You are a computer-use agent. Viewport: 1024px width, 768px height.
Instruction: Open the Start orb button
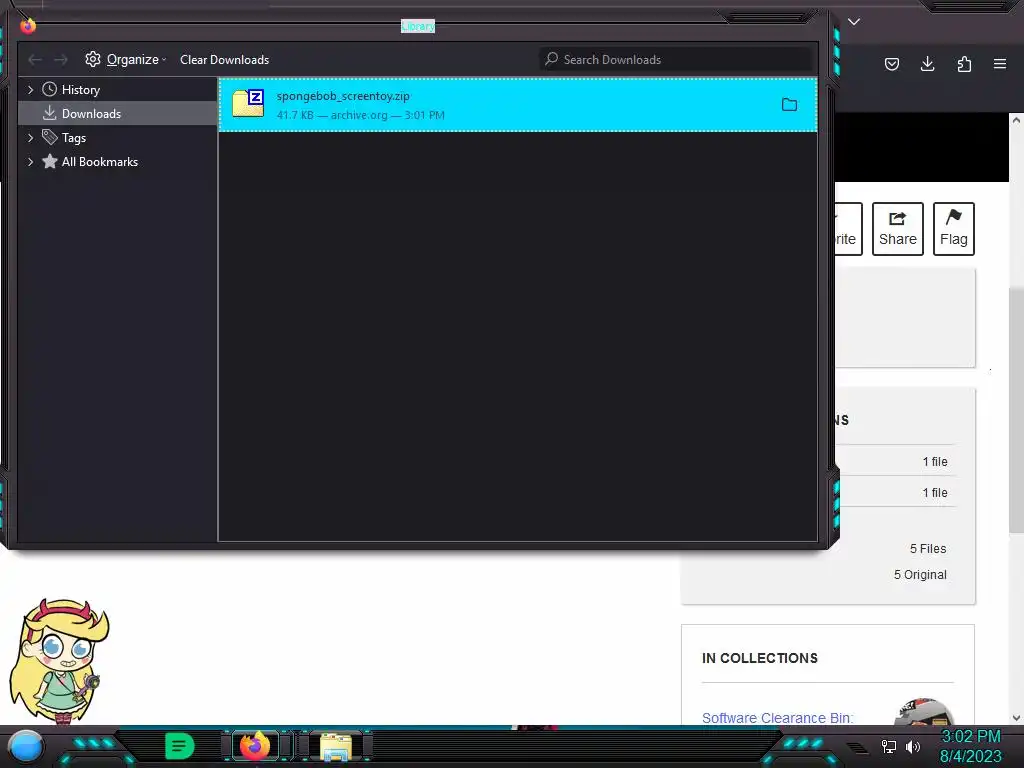25,746
